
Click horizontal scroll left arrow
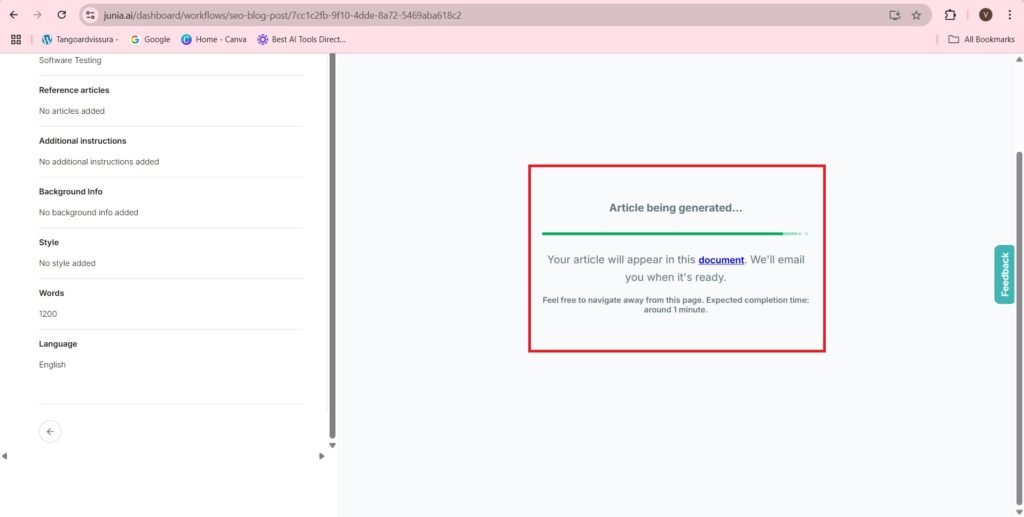click(x=5, y=456)
